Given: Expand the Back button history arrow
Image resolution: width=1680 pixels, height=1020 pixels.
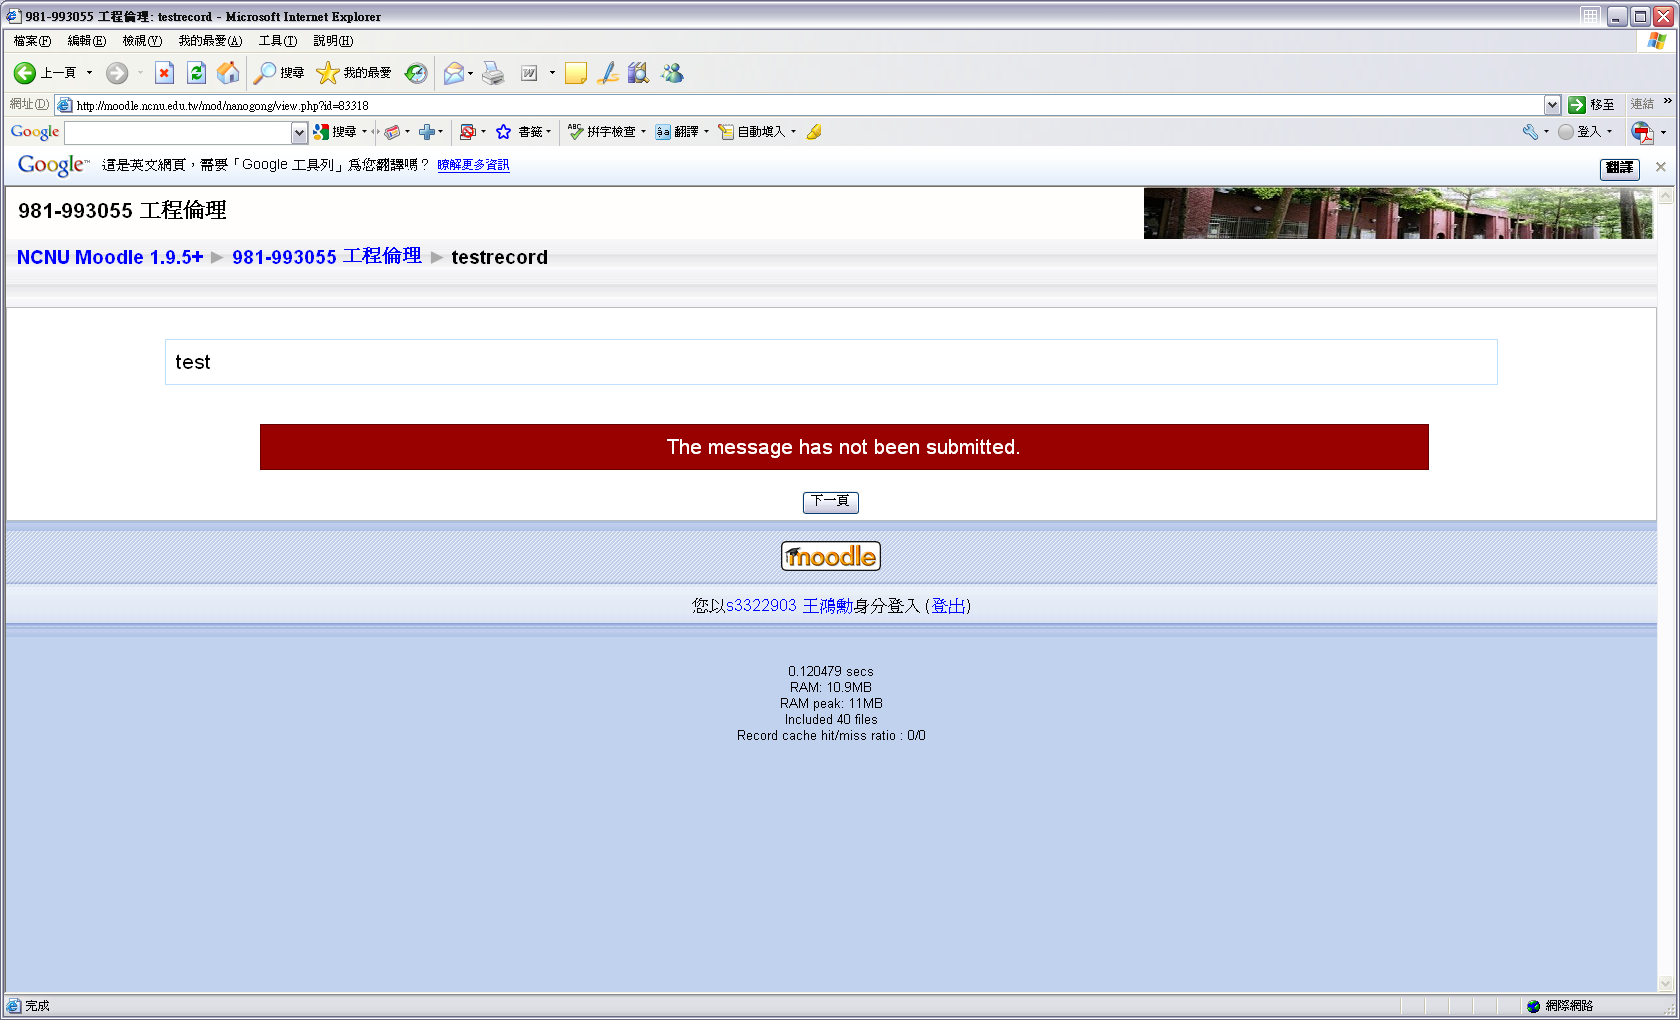Looking at the screenshot, I should click(89, 73).
